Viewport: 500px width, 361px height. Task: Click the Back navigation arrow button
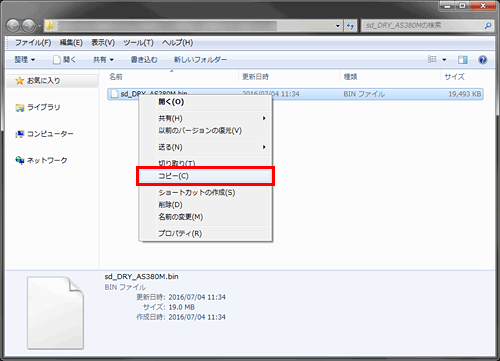tap(13, 26)
